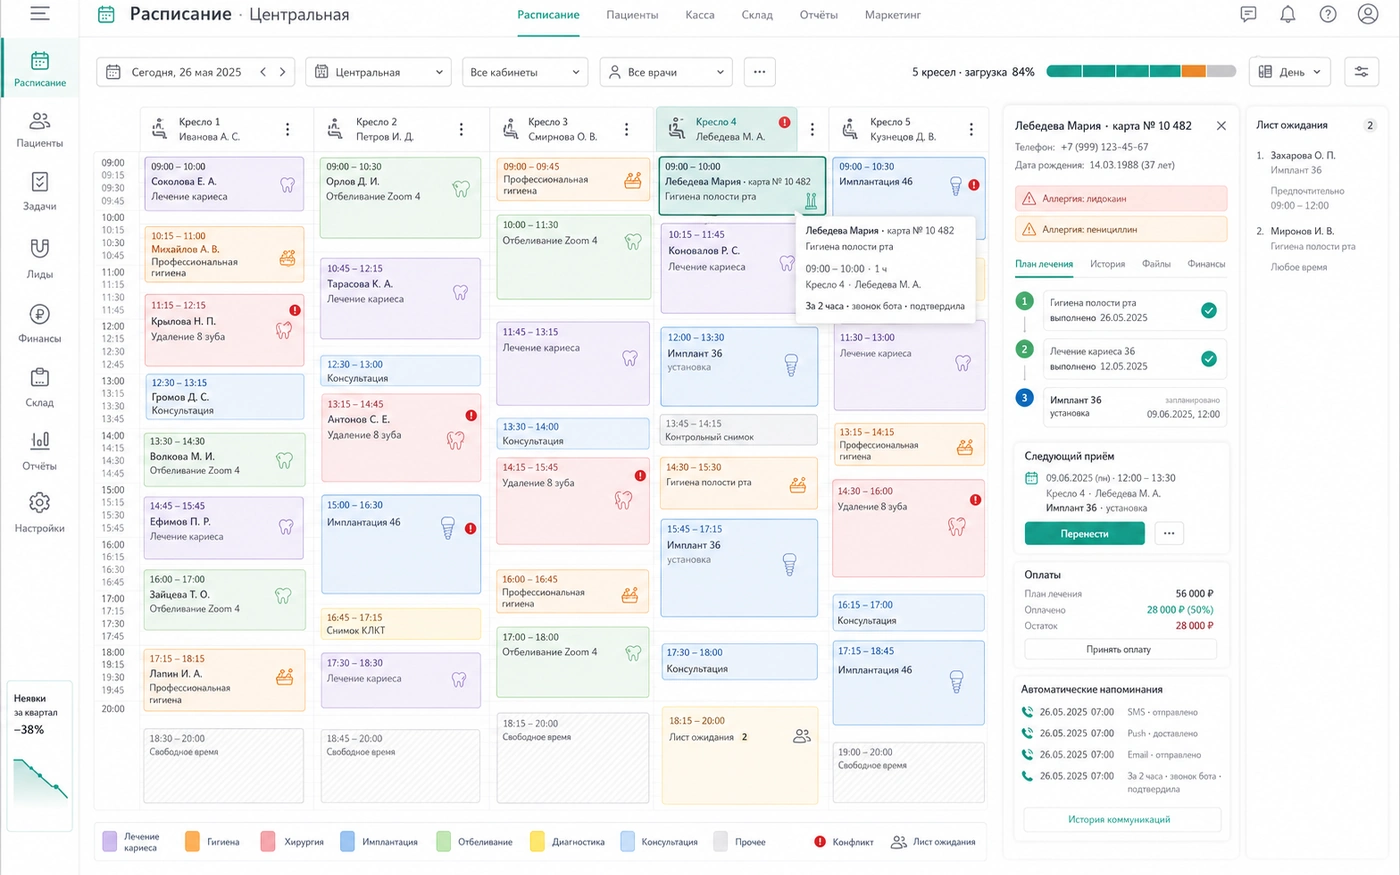The image size is (1400, 875).
Task: Open Настройки in the sidebar
Action: tap(40, 514)
